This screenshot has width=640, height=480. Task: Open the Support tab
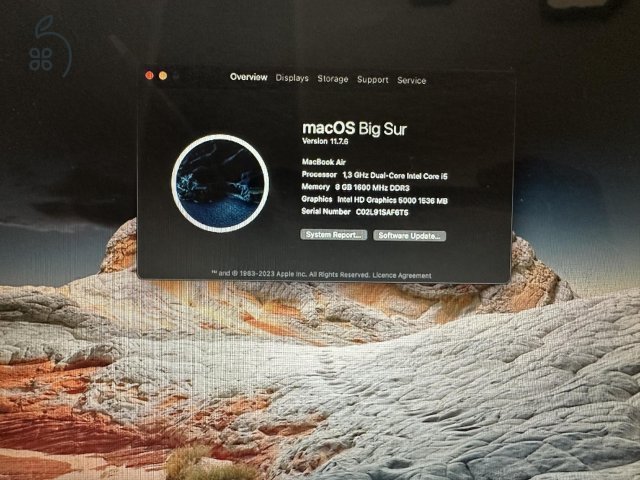click(373, 80)
